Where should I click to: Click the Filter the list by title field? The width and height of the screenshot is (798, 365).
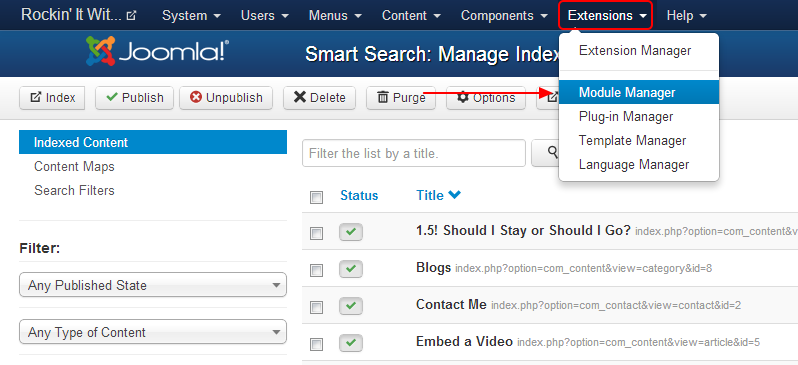[x=414, y=153]
